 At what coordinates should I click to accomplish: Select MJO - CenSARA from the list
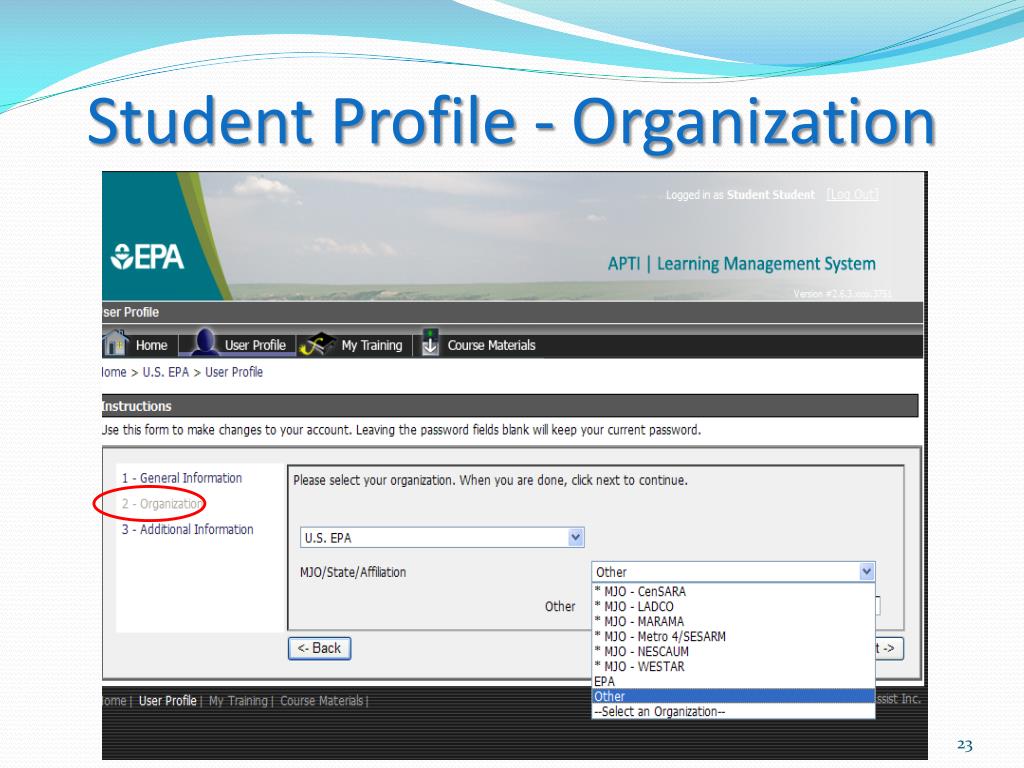coord(733,592)
